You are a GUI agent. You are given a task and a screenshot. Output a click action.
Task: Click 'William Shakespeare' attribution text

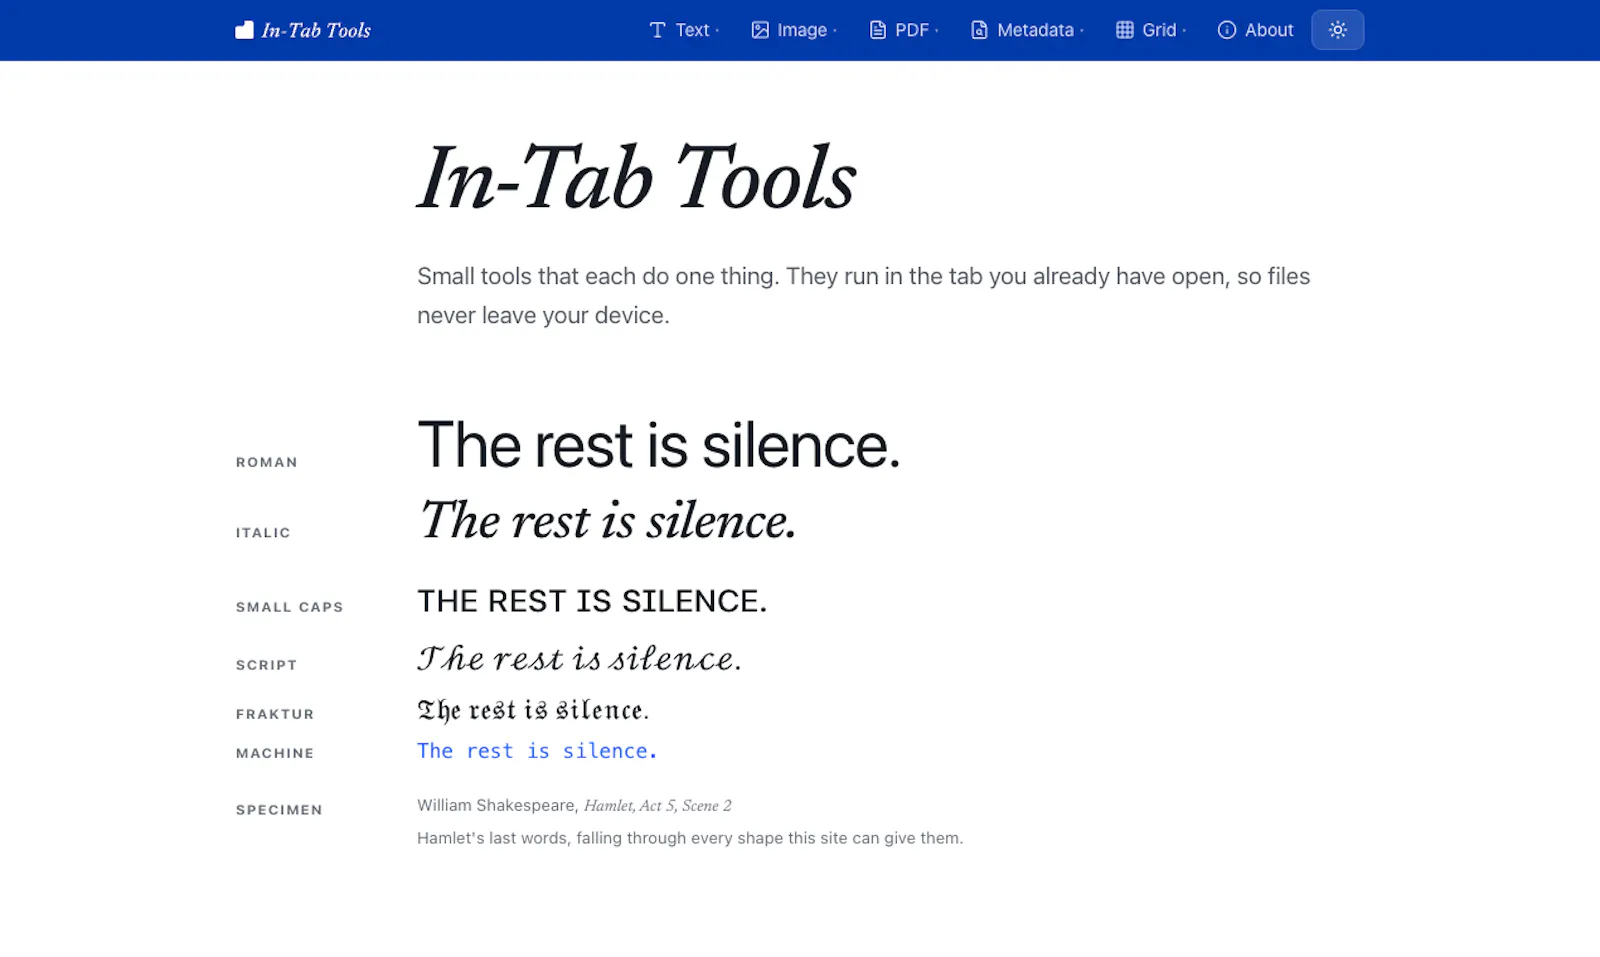[496, 805]
